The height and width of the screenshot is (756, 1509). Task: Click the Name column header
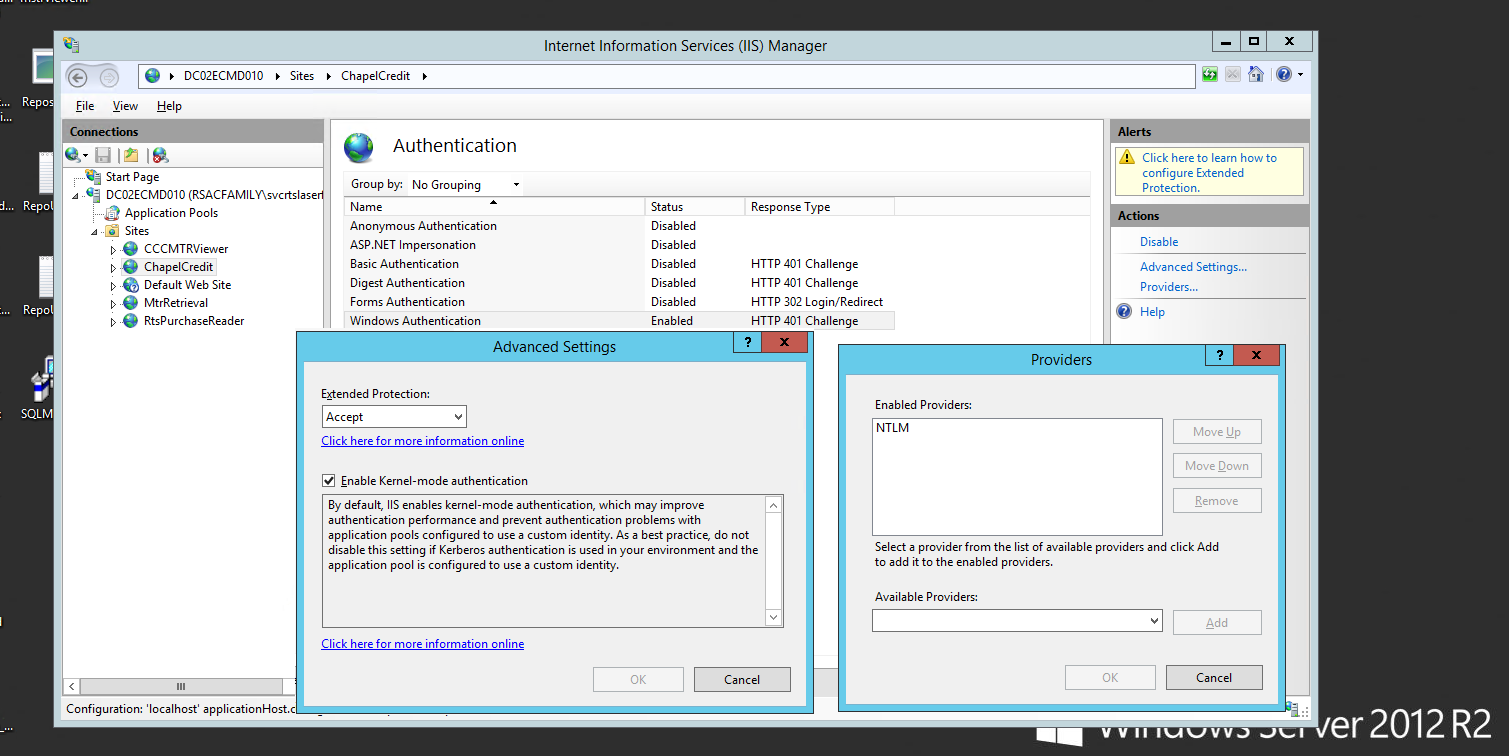tap(495, 207)
